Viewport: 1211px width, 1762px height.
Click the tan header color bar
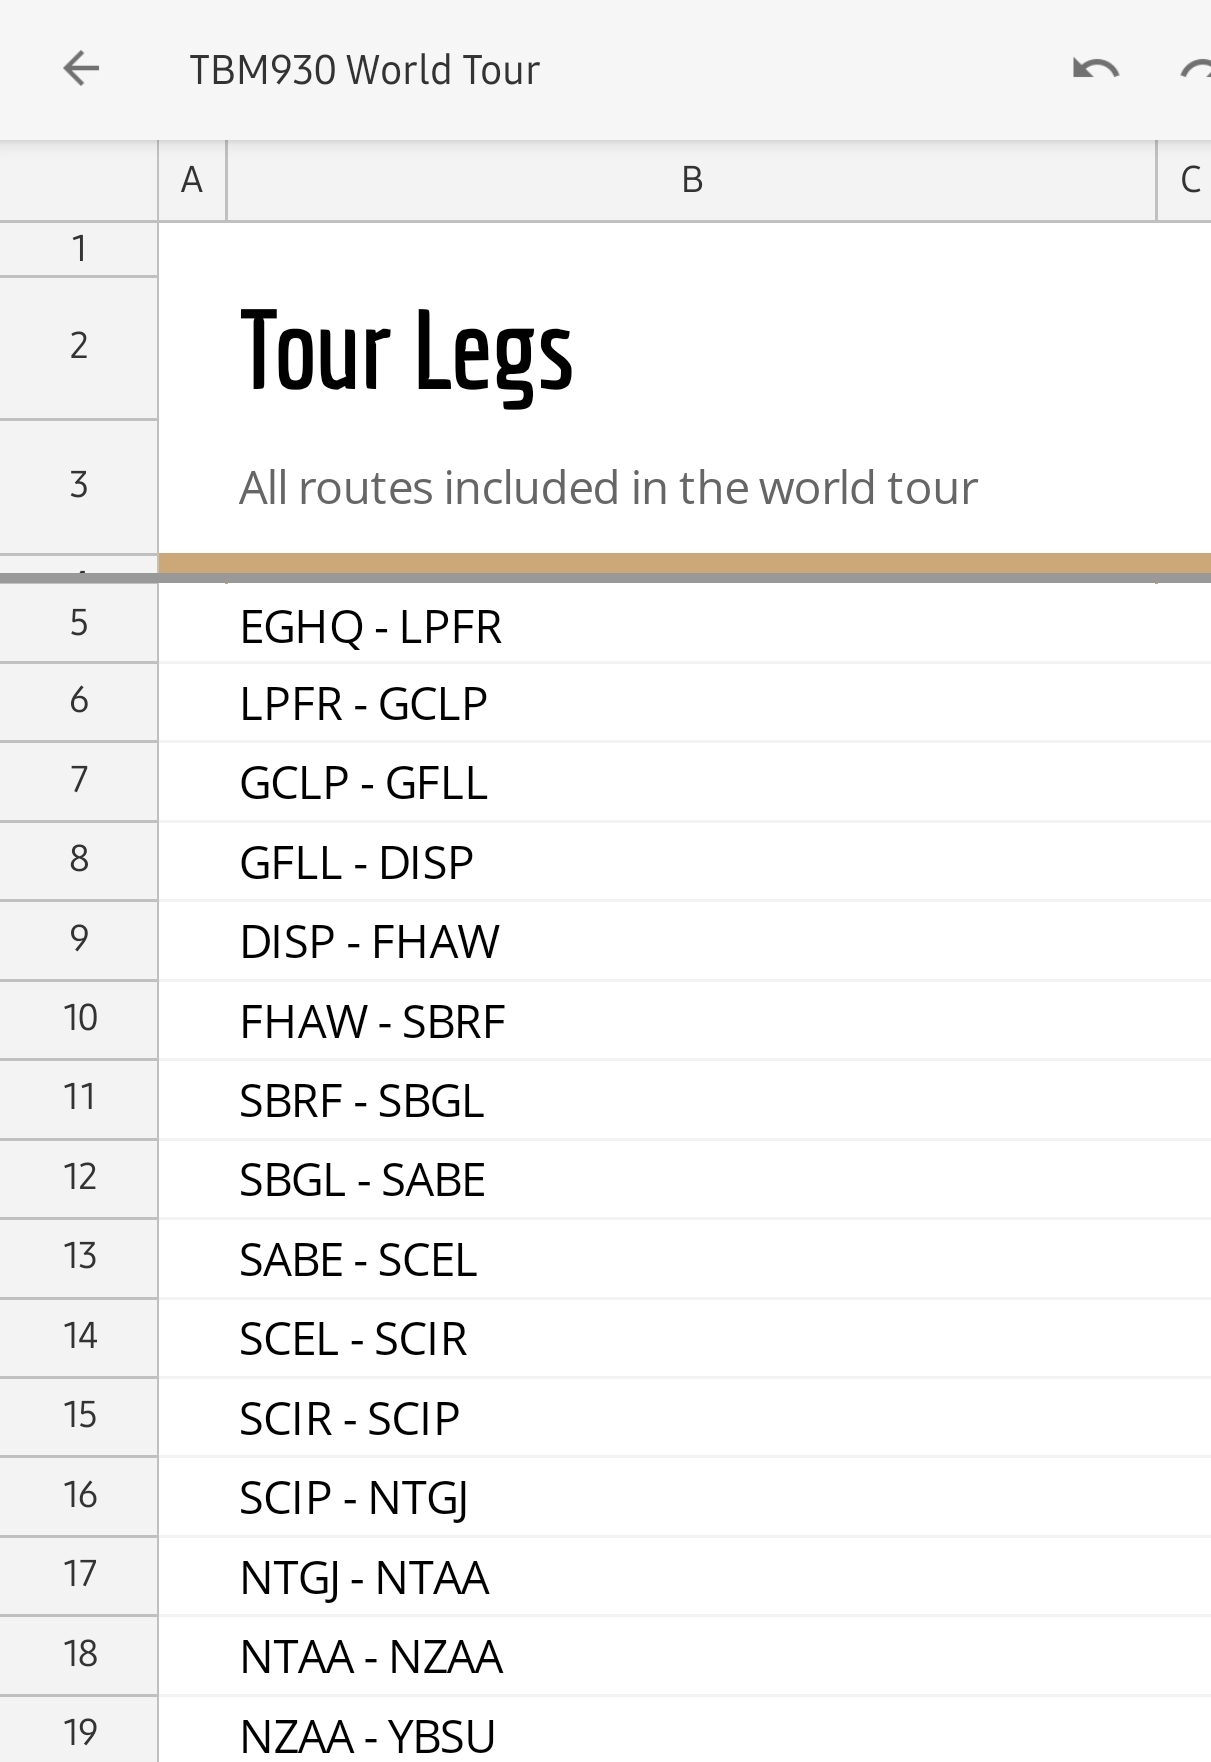click(x=684, y=562)
